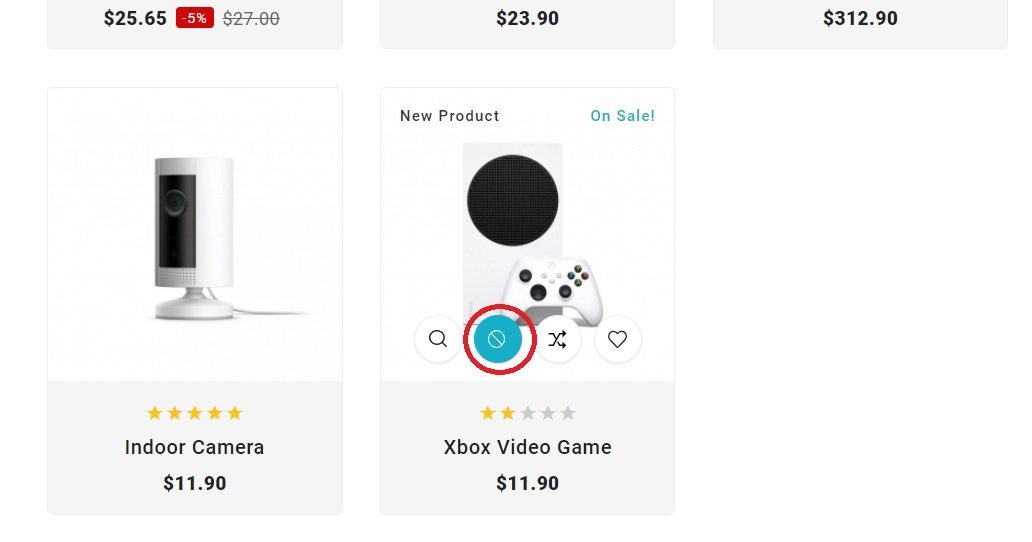Viewport: 1032px width, 542px height.
Task: Click the $312.90 price
Action: point(860,18)
